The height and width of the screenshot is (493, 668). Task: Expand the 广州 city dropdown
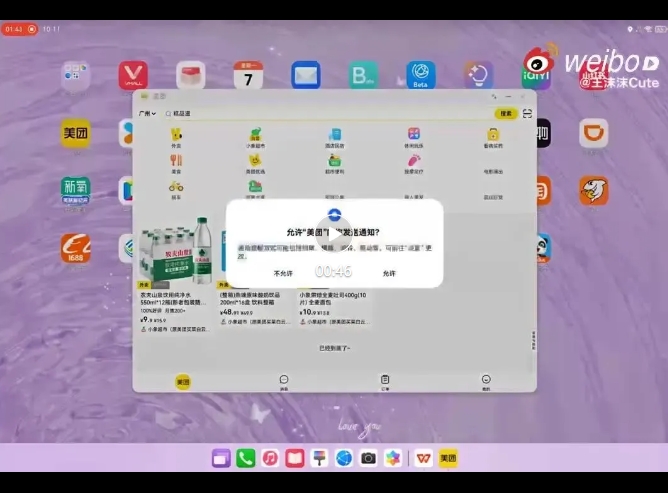click(x=148, y=114)
